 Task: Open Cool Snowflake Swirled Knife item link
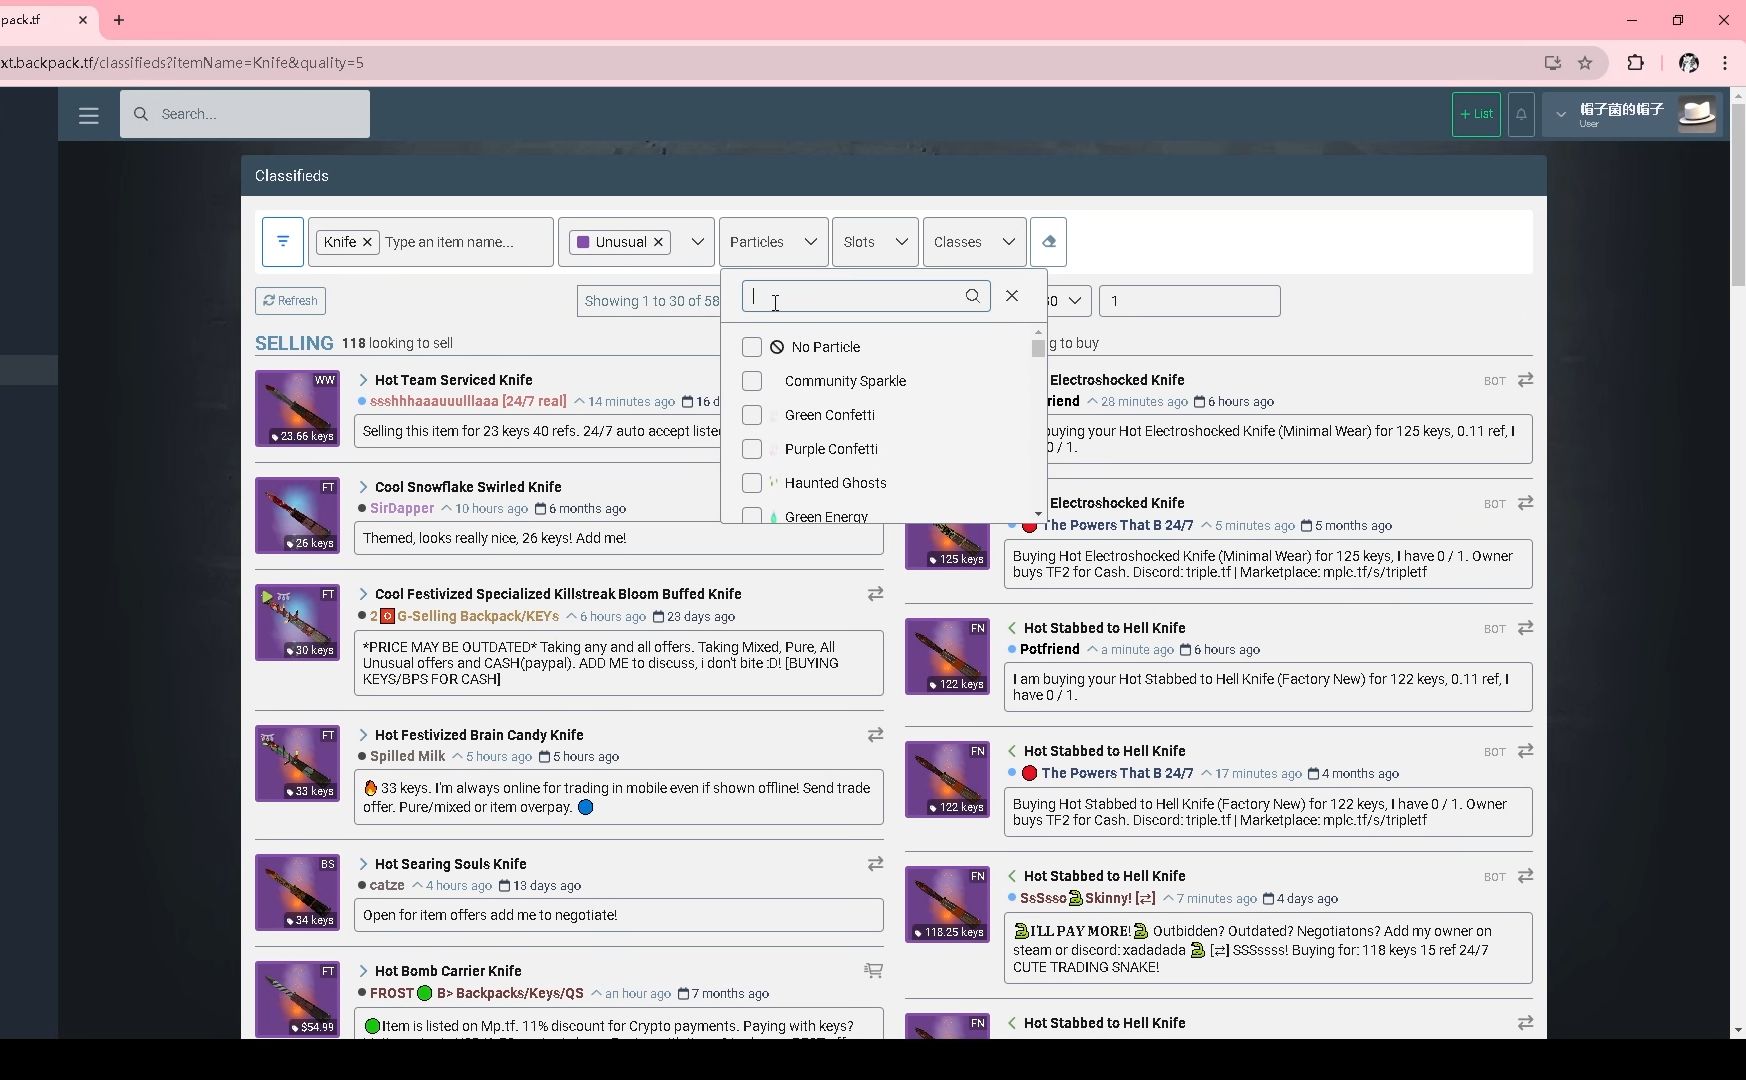point(468,487)
